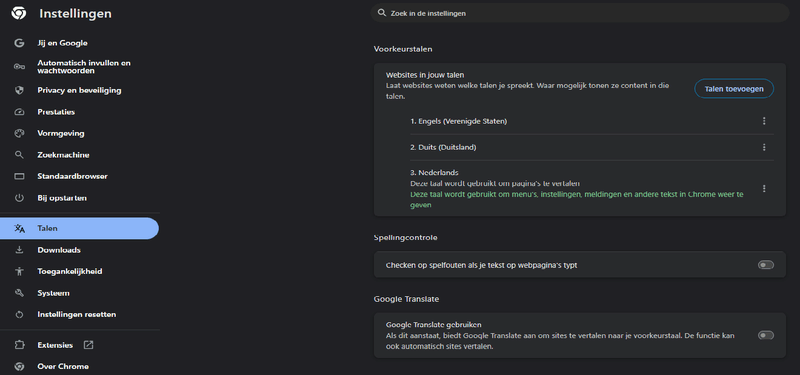Viewport: 800px width, 375px height.
Task: Click the search magnifier in settings search bar
Action: click(381, 13)
